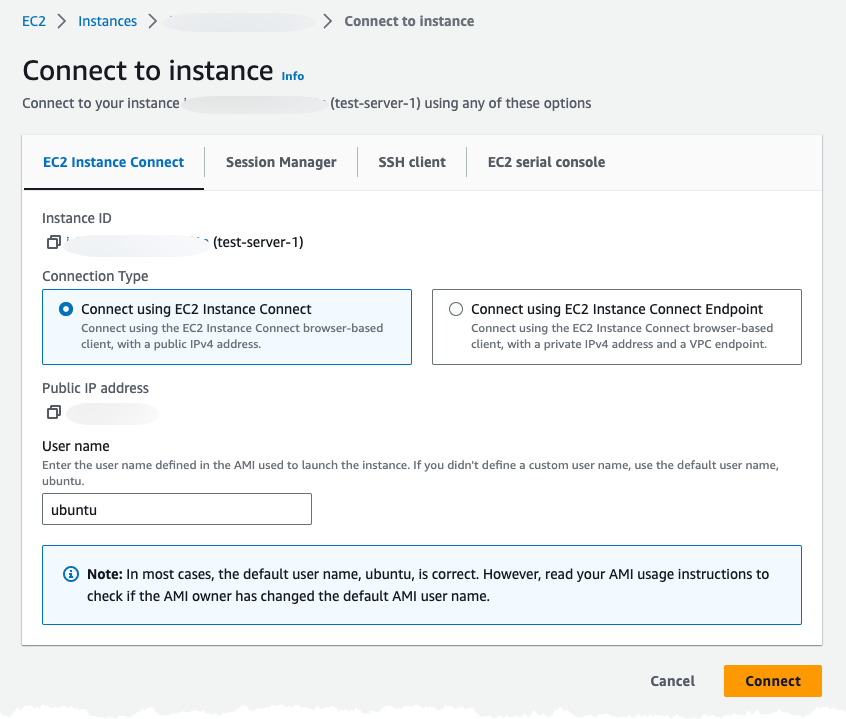
Task: Select Connect using EC2 Instance Connect radio
Action: (x=66, y=309)
